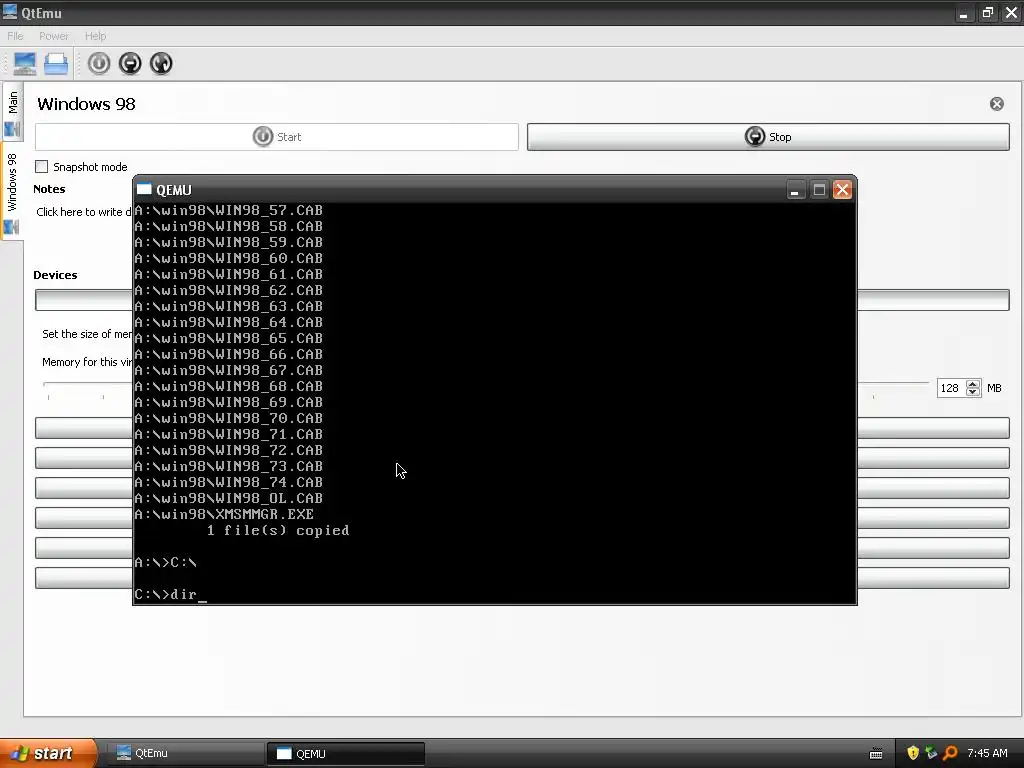Click the WIN98_74.CAB line in the console
Viewport: 1024px width, 768px height.
coord(229,482)
